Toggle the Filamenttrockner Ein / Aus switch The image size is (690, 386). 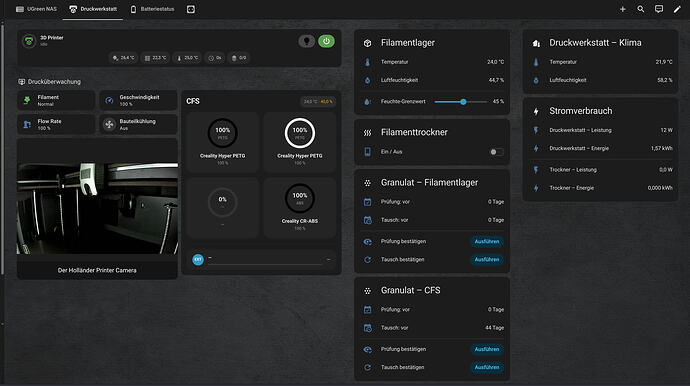point(496,152)
